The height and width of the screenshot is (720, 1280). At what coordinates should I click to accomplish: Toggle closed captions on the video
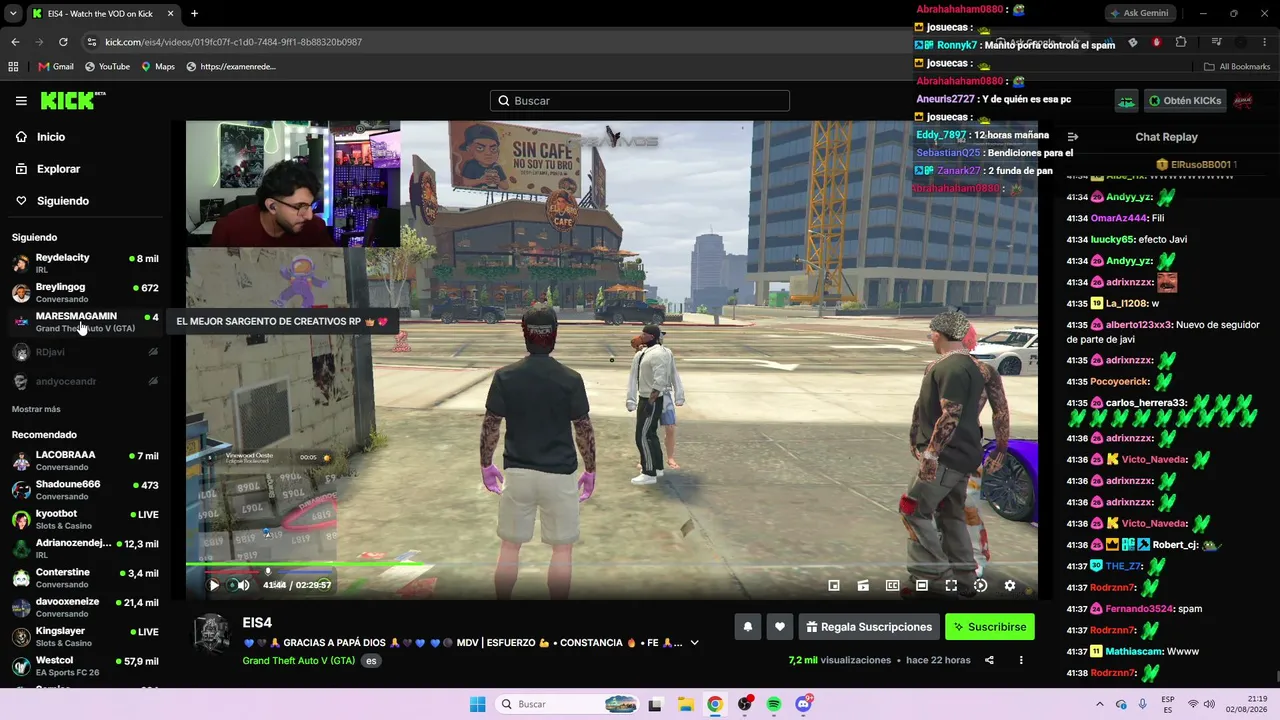click(892, 586)
